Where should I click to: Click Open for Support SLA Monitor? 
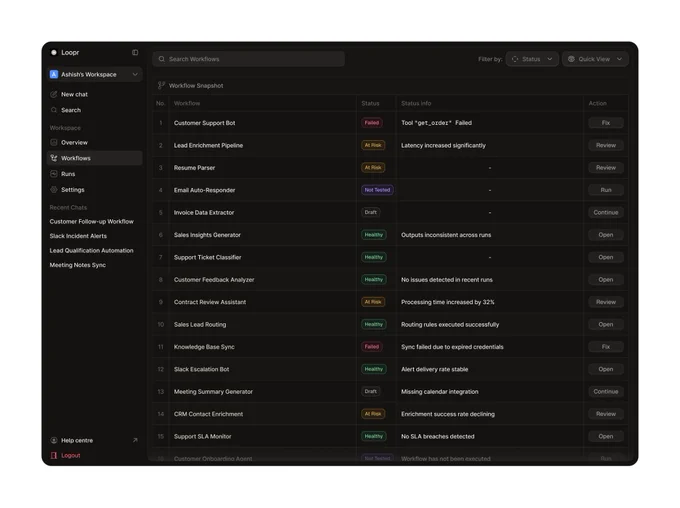606,436
